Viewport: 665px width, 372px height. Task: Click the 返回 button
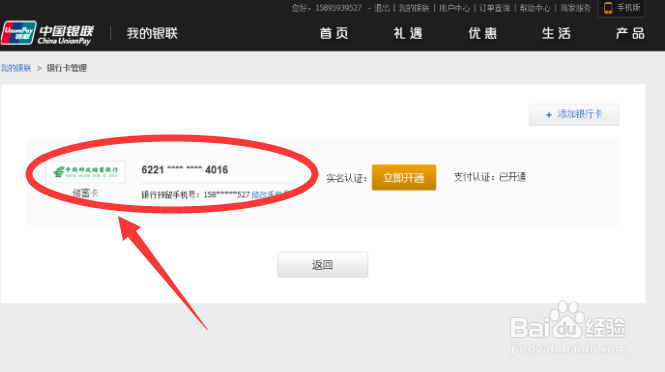coord(322,265)
